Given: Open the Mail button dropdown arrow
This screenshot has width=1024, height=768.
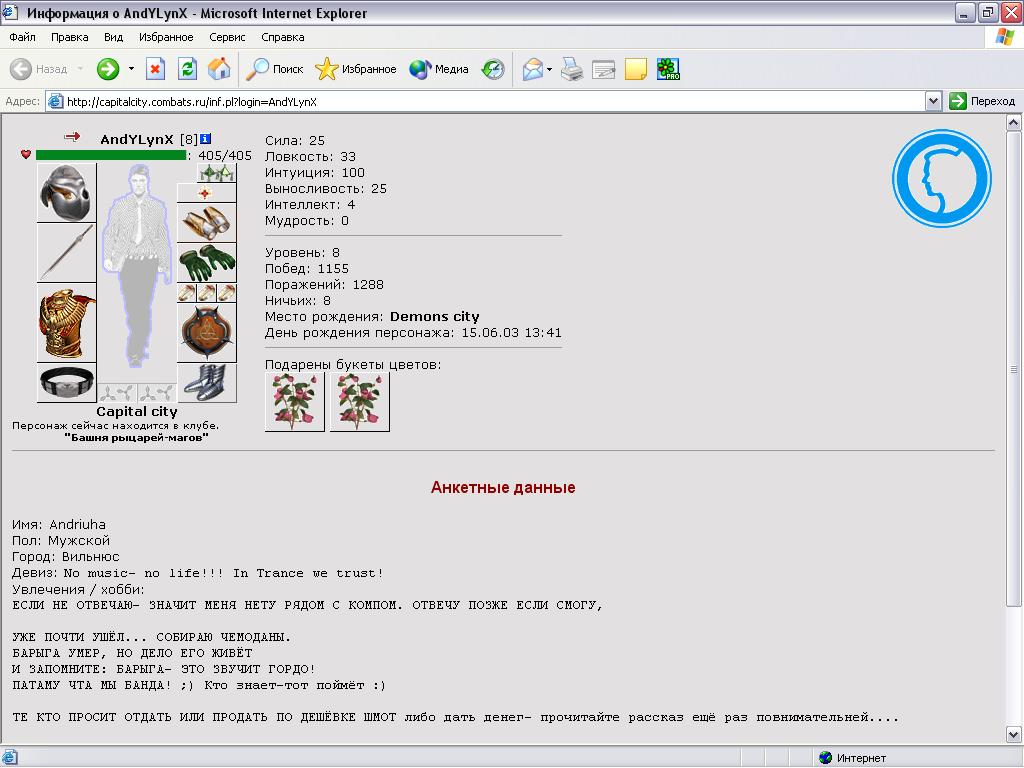Looking at the screenshot, I should [x=549, y=69].
